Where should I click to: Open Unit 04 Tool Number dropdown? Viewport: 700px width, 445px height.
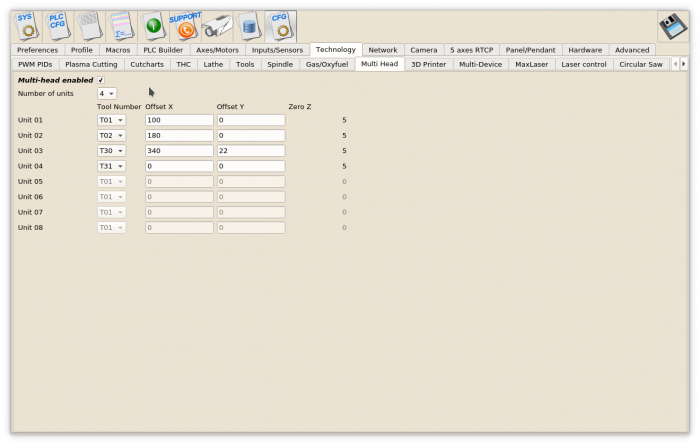111,166
